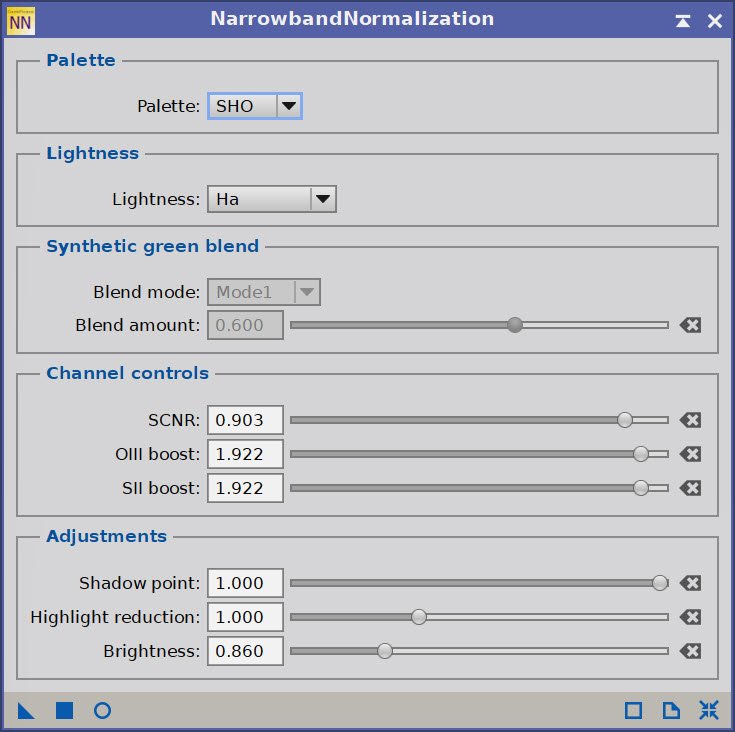Click the Brightness slider handle
This screenshot has width=735, height=732.
pyautogui.click(x=385, y=651)
